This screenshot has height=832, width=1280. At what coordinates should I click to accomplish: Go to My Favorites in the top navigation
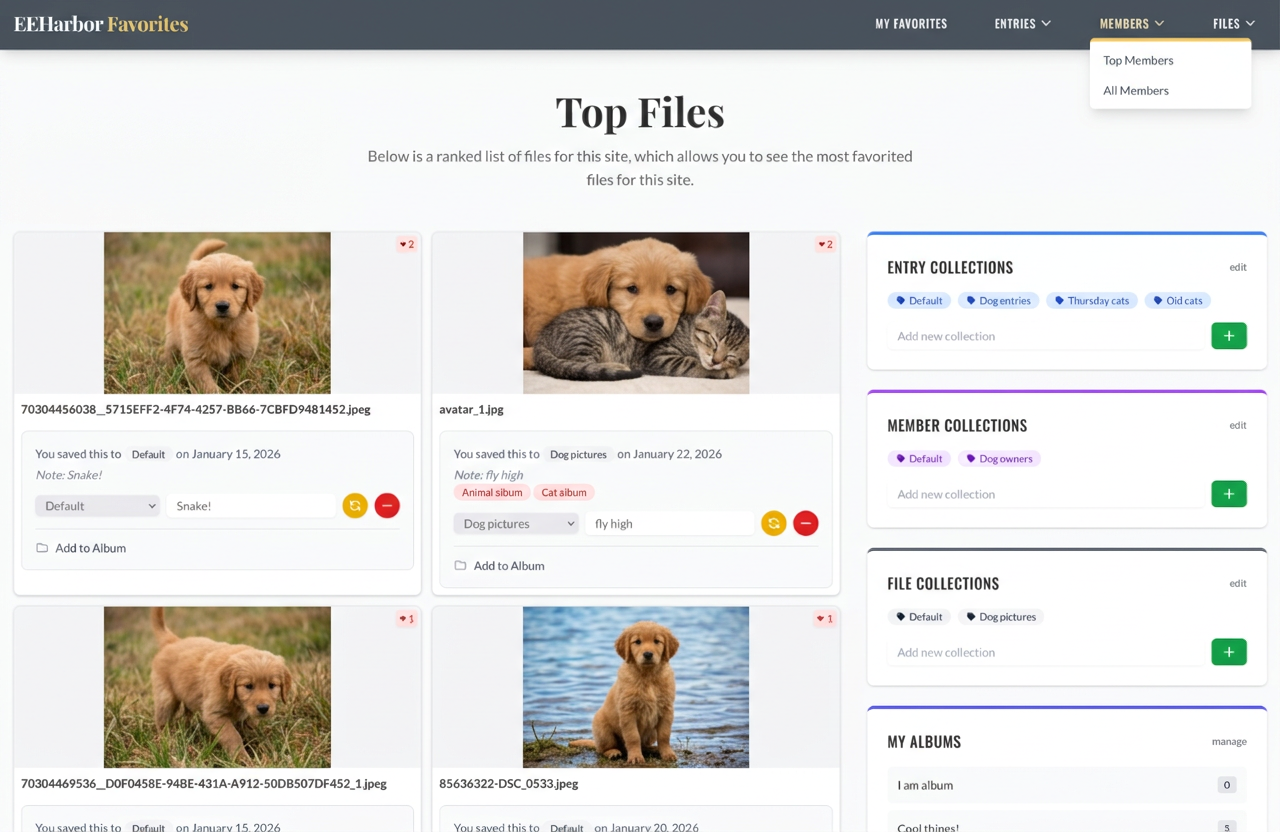[x=911, y=23]
